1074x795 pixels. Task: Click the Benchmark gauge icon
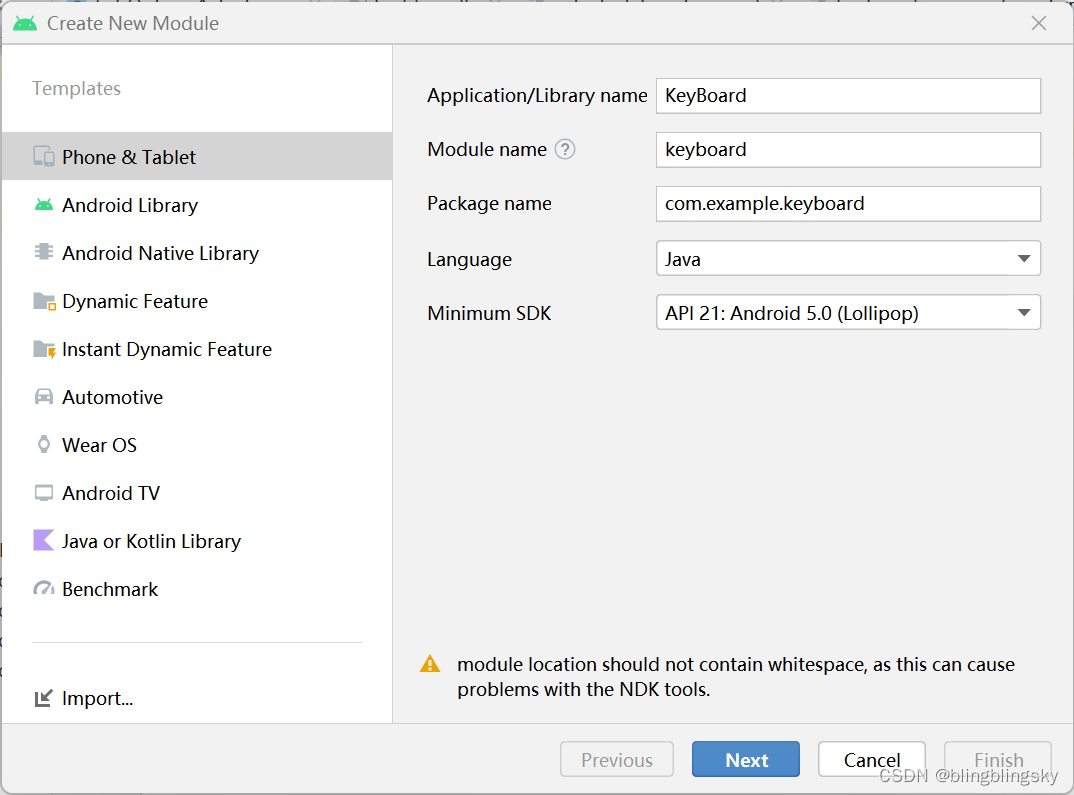tap(44, 589)
